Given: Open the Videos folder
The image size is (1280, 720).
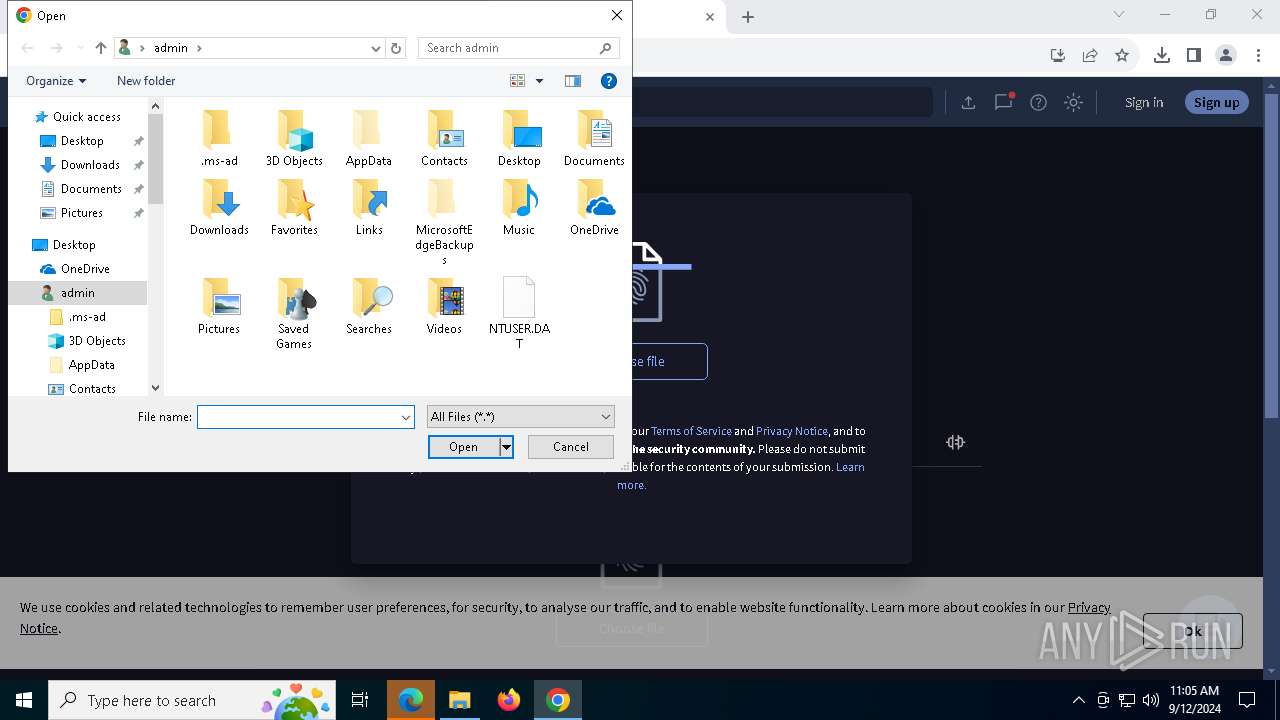Looking at the screenshot, I should [x=444, y=307].
